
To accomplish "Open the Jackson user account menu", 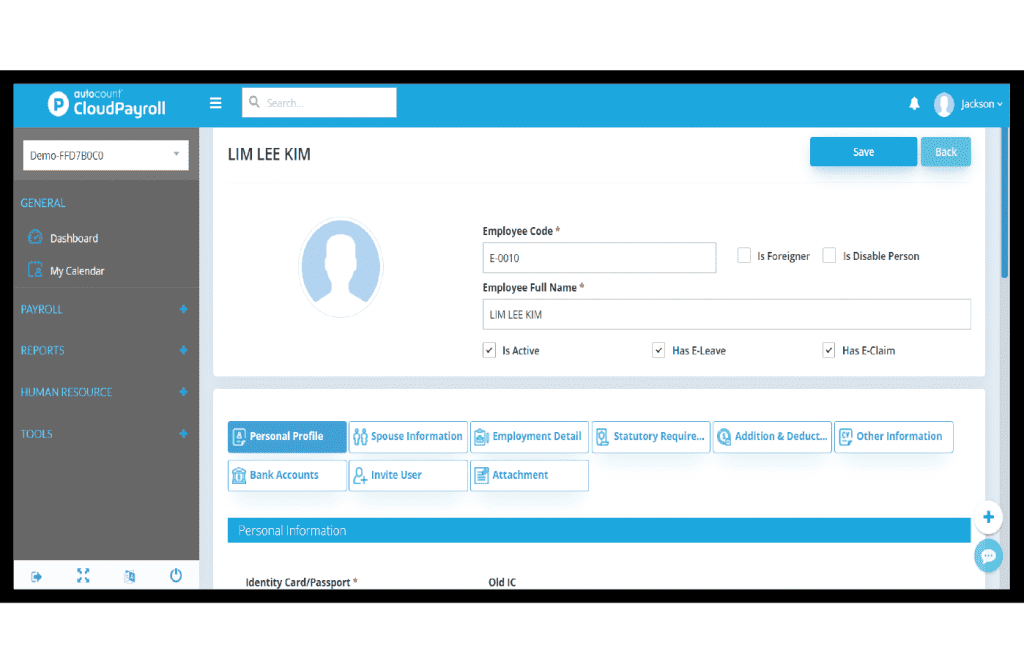I will pyautogui.click(x=968, y=104).
